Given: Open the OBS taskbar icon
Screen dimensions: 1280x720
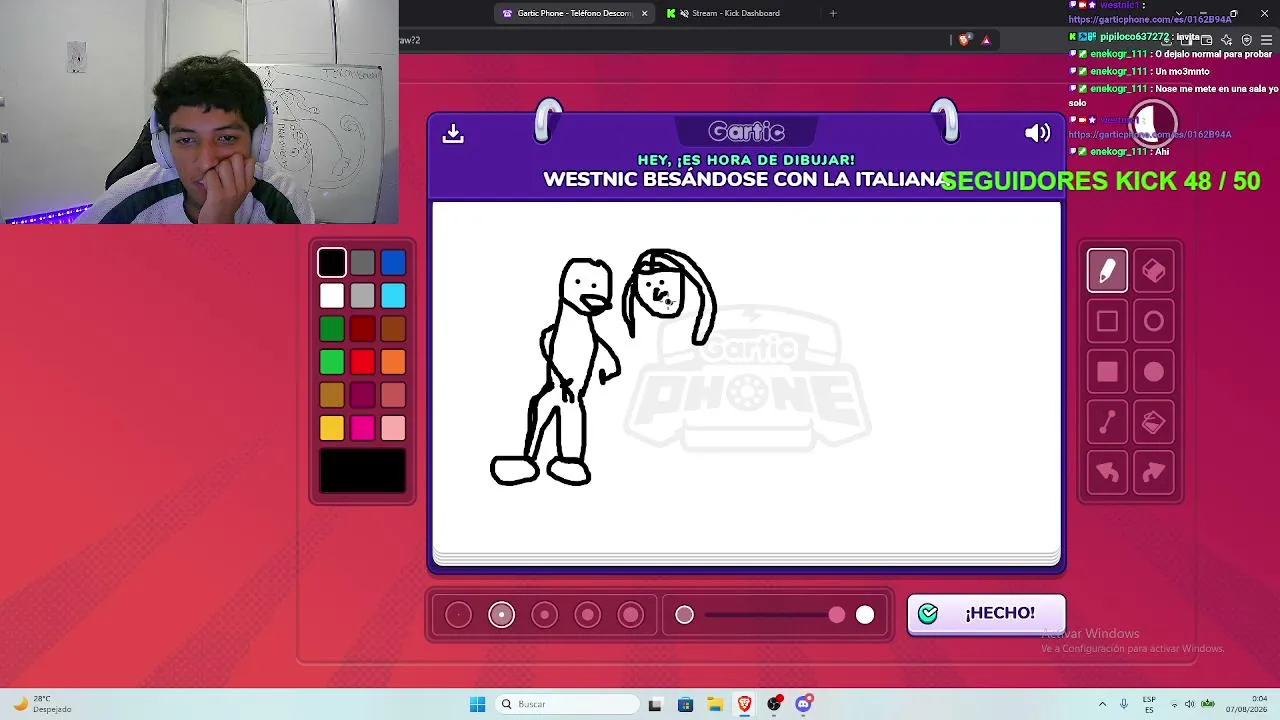Looking at the screenshot, I should pos(774,704).
